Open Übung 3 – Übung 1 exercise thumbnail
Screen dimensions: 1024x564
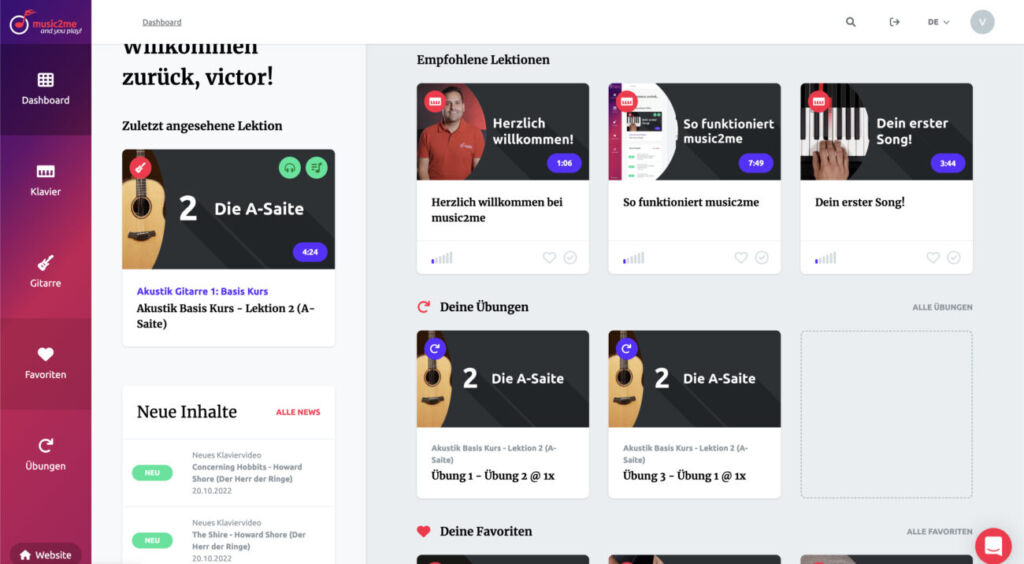[694, 379]
